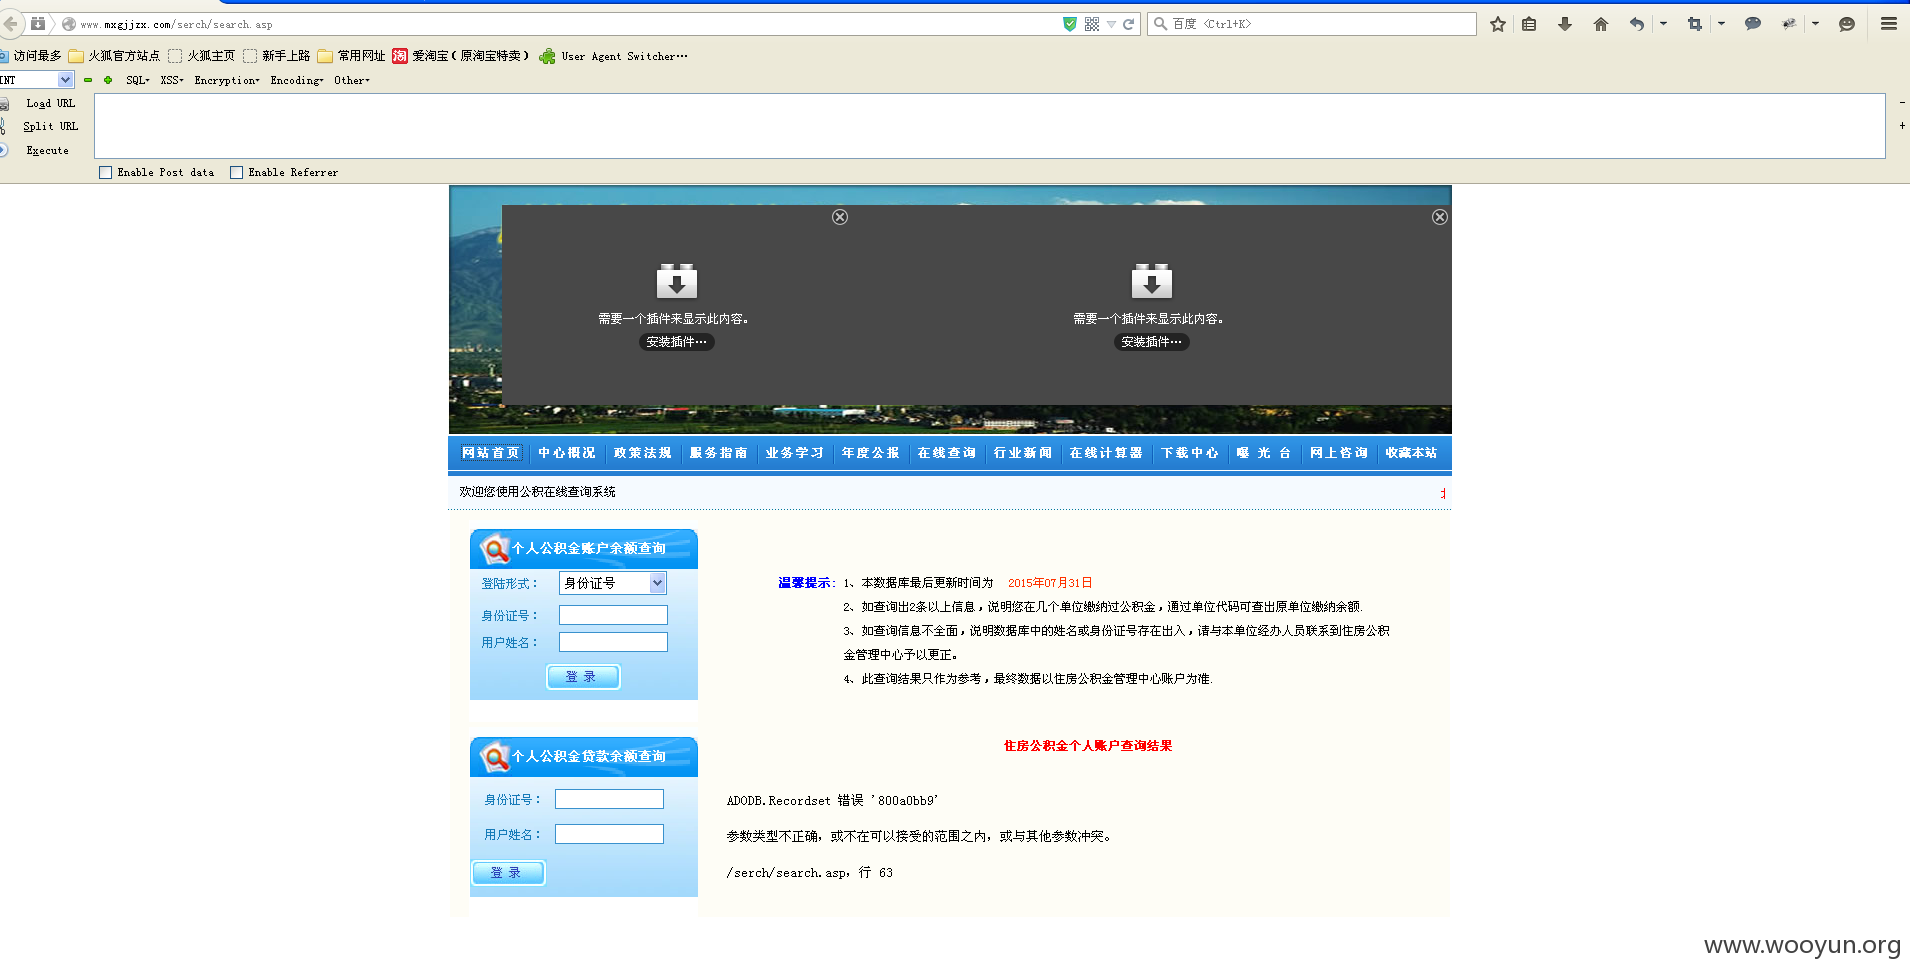Click 登录 button under account balance query

pos(583,677)
